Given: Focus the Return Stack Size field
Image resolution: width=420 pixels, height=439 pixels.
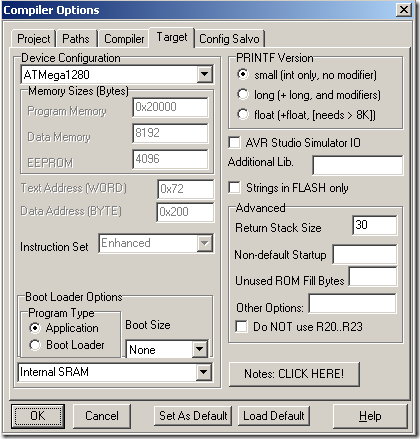Looking at the screenshot, I should [x=375, y=225].
